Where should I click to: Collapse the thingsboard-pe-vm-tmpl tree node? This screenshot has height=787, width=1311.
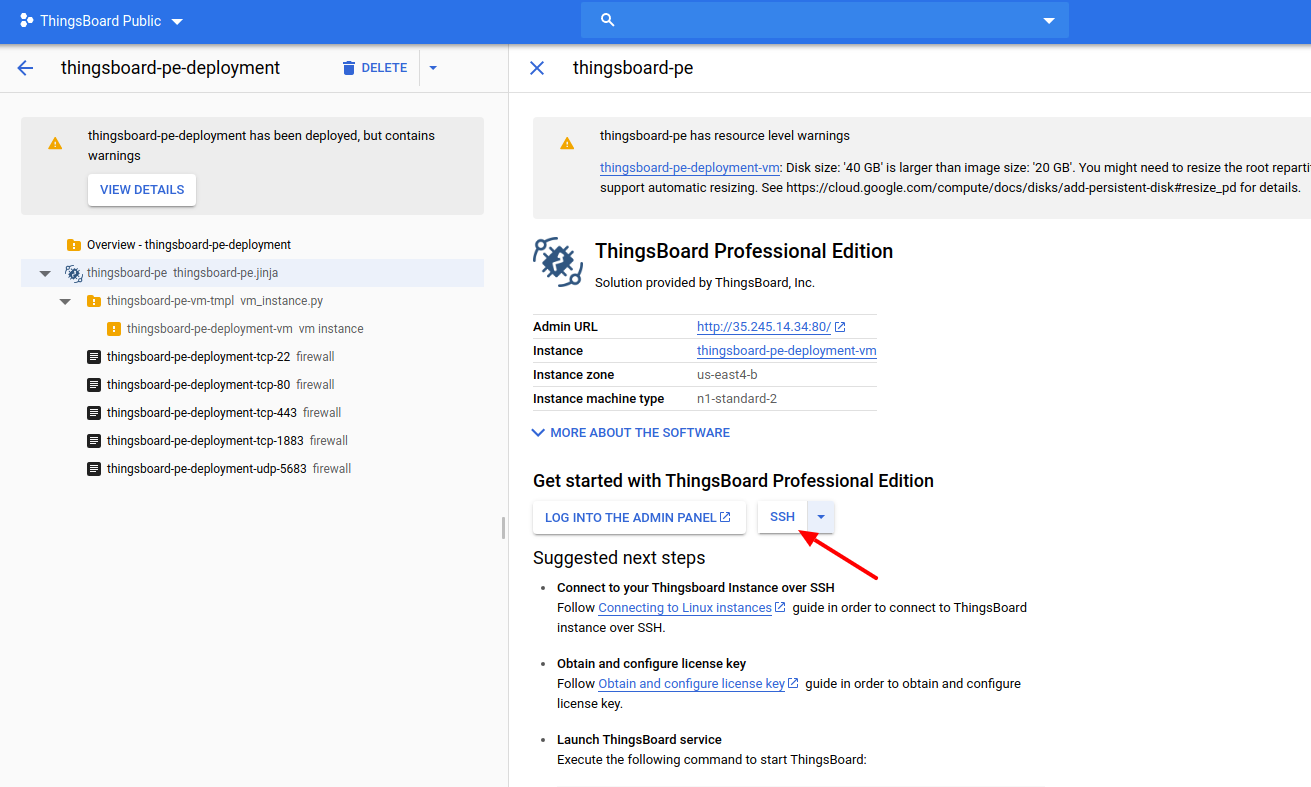pos(65,301)
